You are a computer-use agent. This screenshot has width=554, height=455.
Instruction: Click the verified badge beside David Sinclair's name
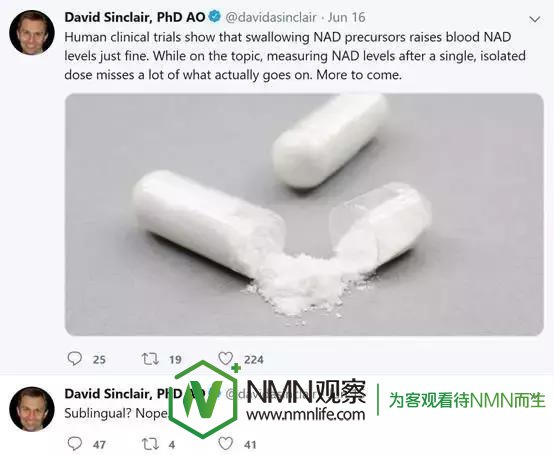click(x=214, y=16)
